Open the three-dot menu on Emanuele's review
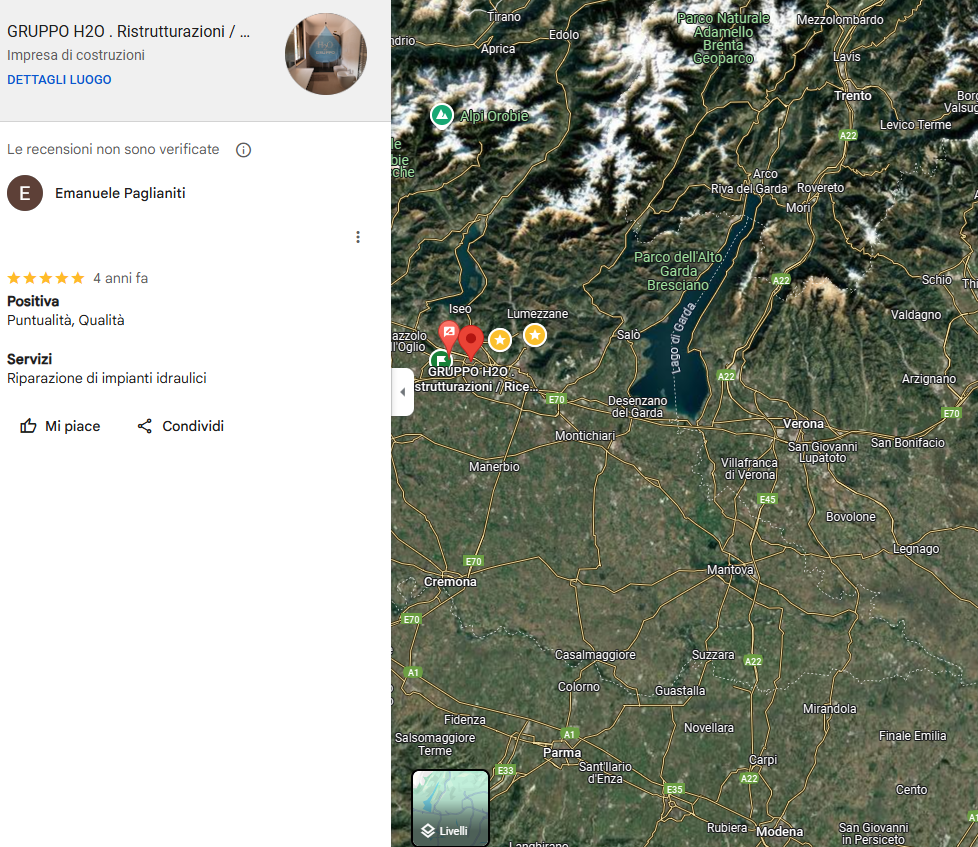 358,237
